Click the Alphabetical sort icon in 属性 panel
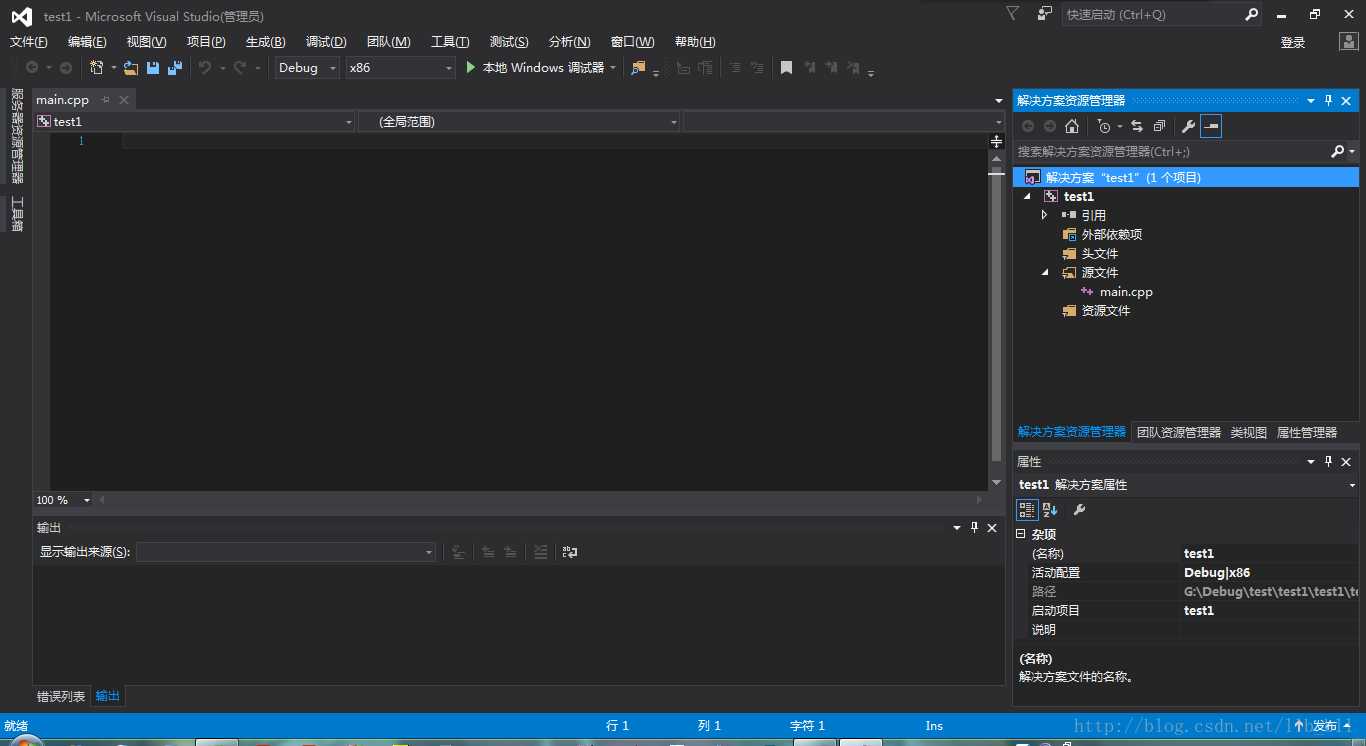The width and height of the screenshot is (1366, 746). point(1050,510)
